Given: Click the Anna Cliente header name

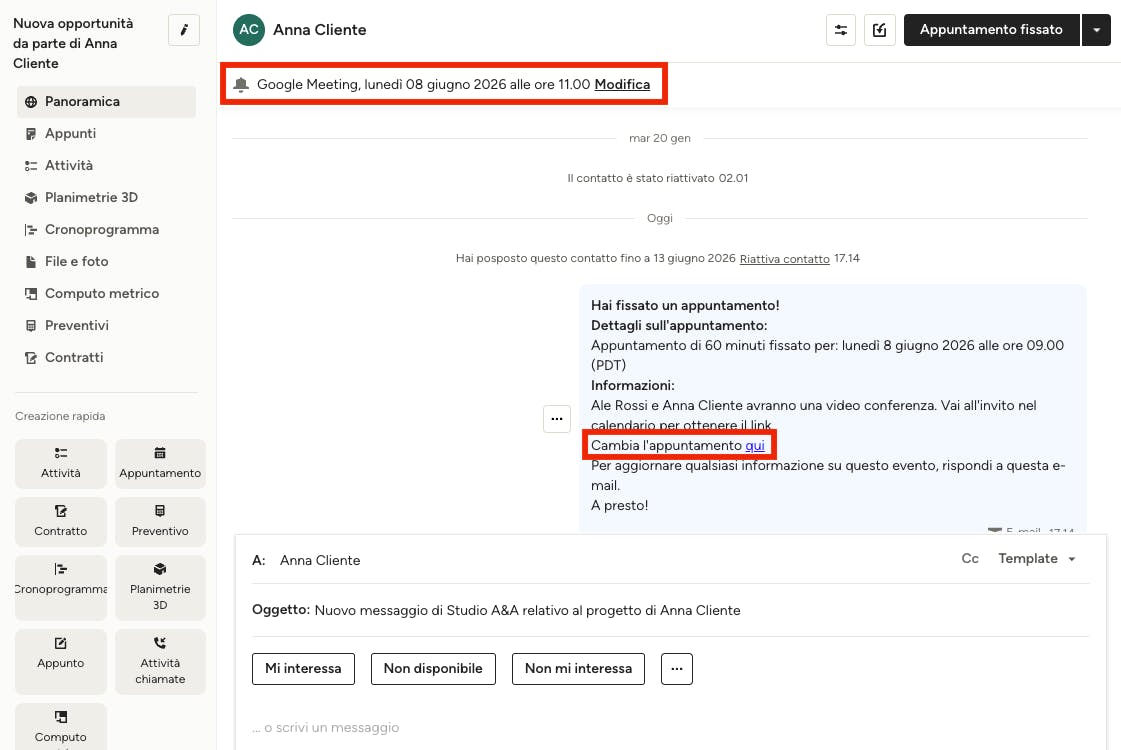Looking at the screenshot, I should 320,30.
